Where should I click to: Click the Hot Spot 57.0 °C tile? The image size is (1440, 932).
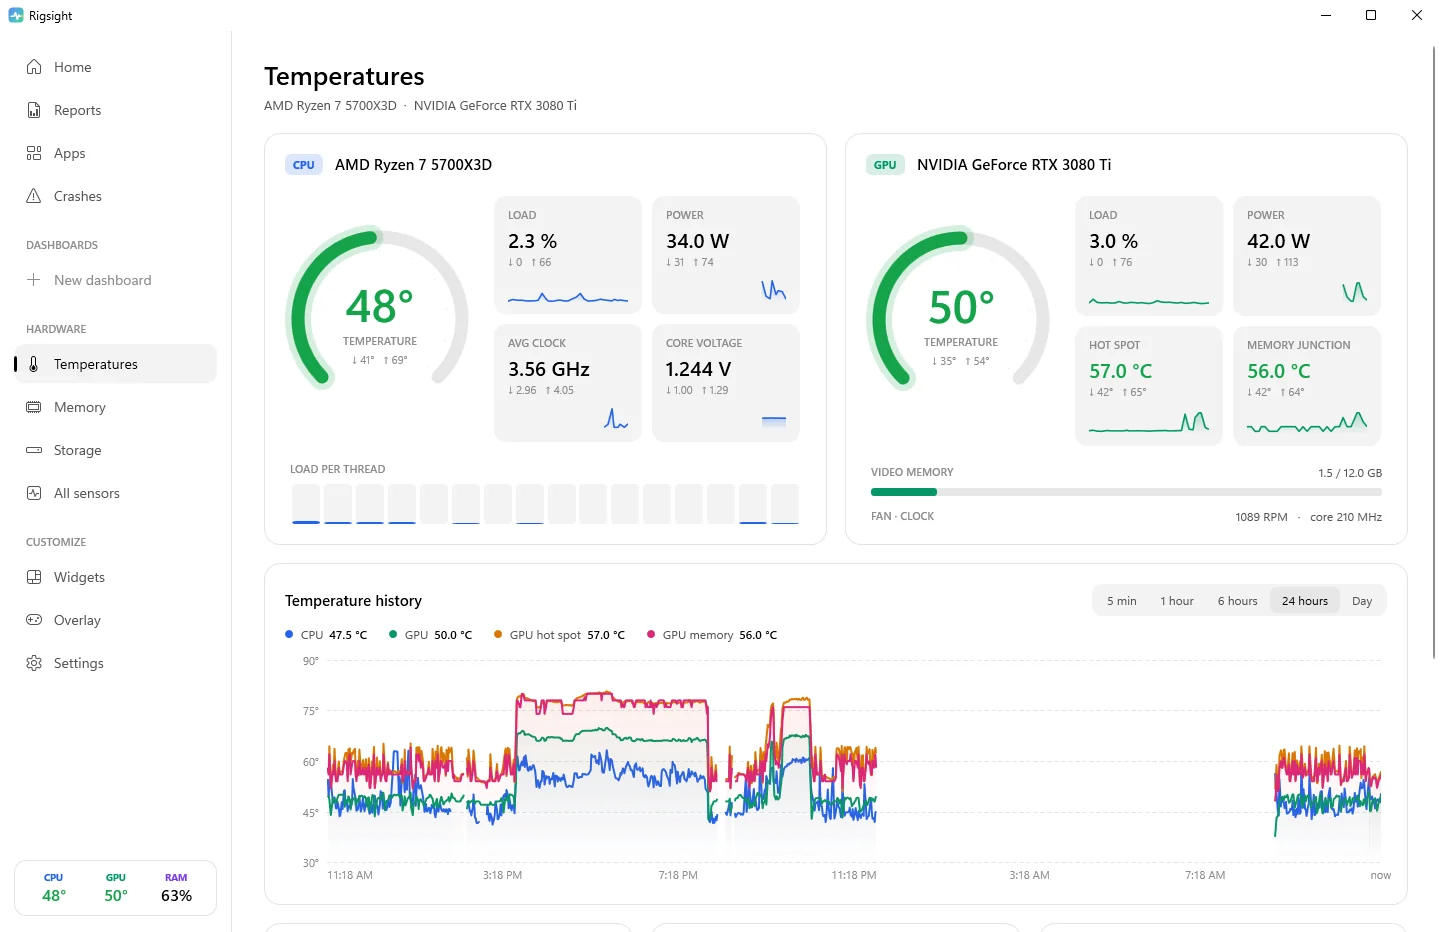tap(1149, 386)
